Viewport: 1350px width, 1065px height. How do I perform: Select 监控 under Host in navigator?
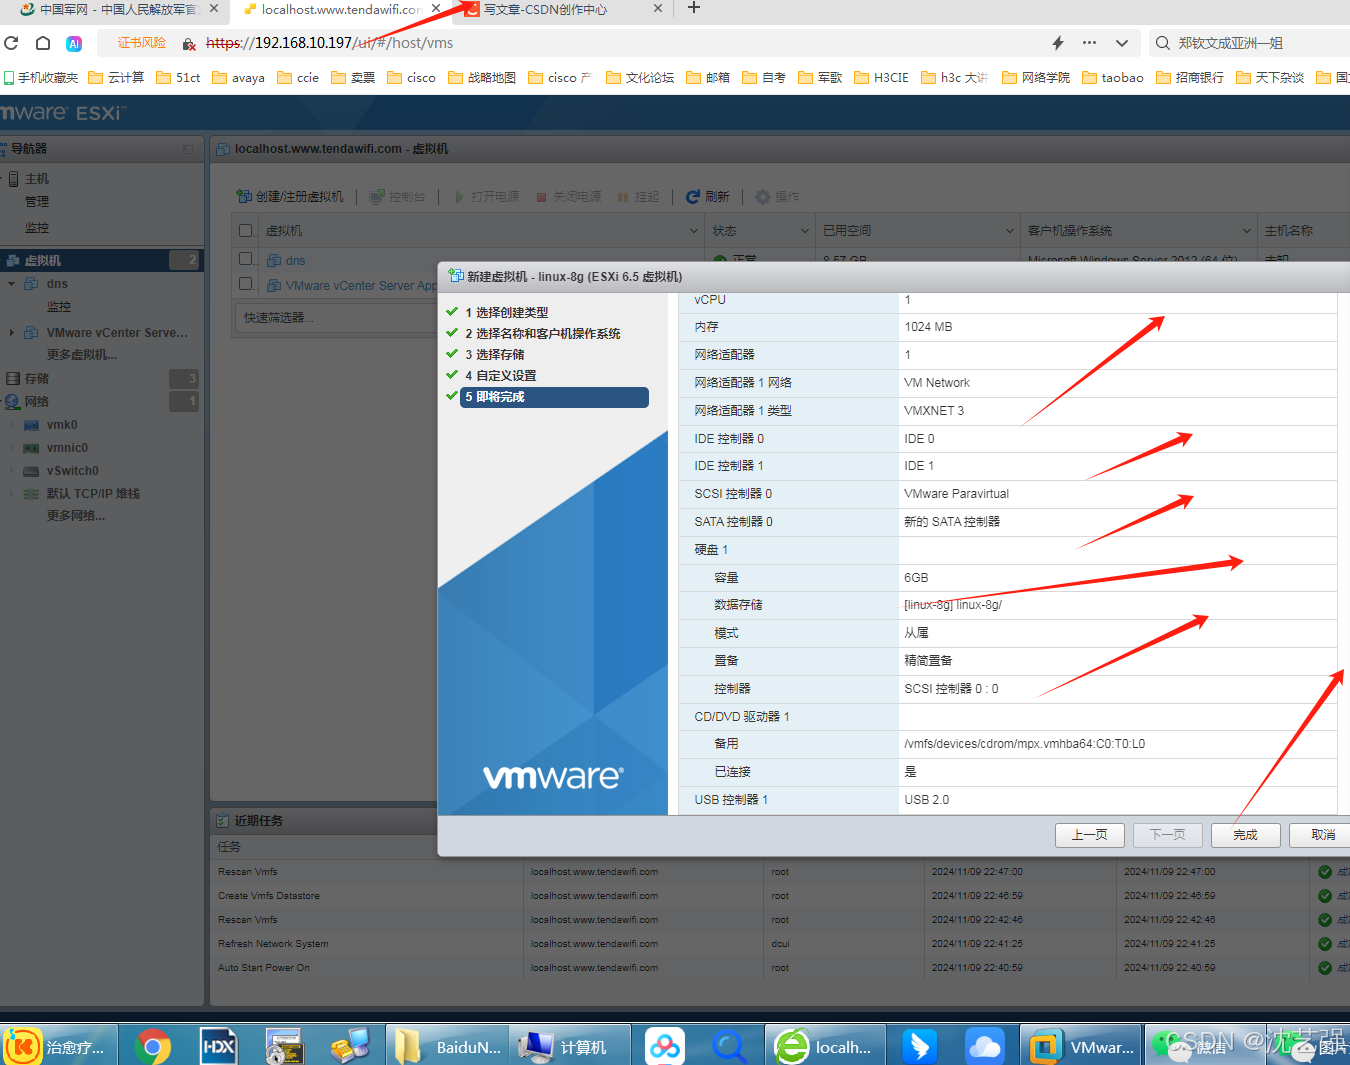pos(37,228)
